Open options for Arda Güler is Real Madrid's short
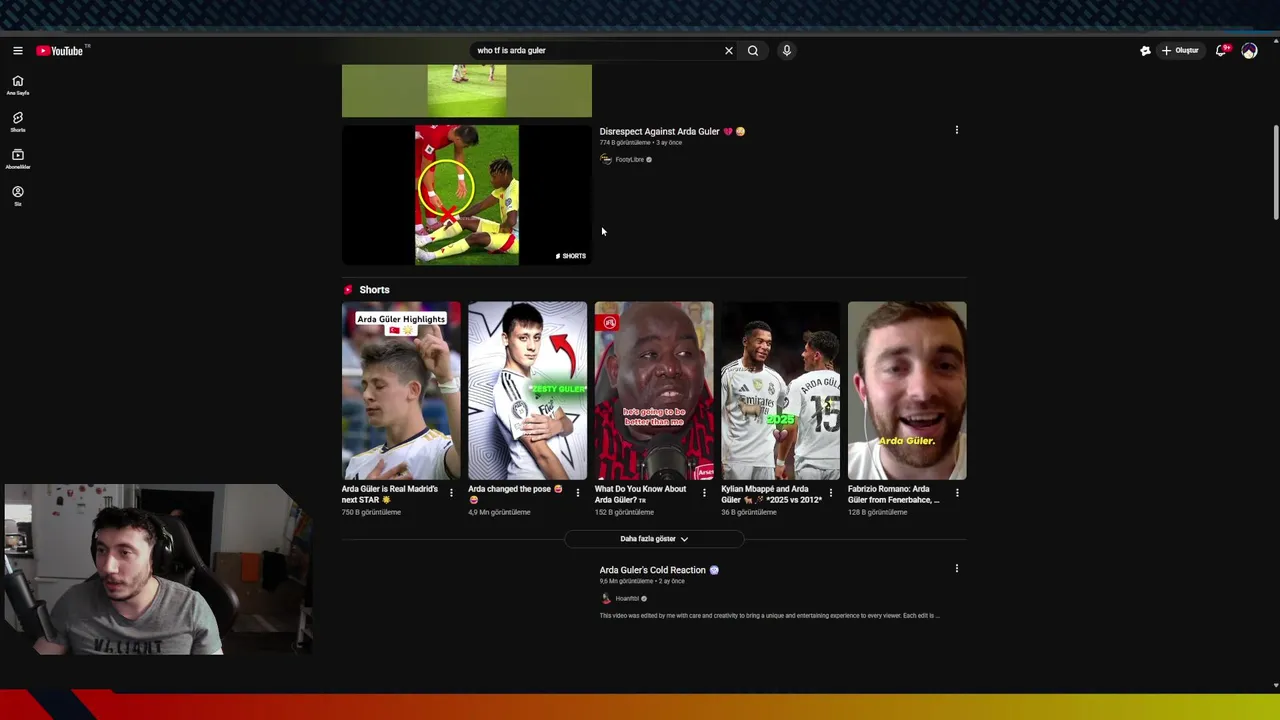This screenshot has height=720, width=1280. coord(451,493)
